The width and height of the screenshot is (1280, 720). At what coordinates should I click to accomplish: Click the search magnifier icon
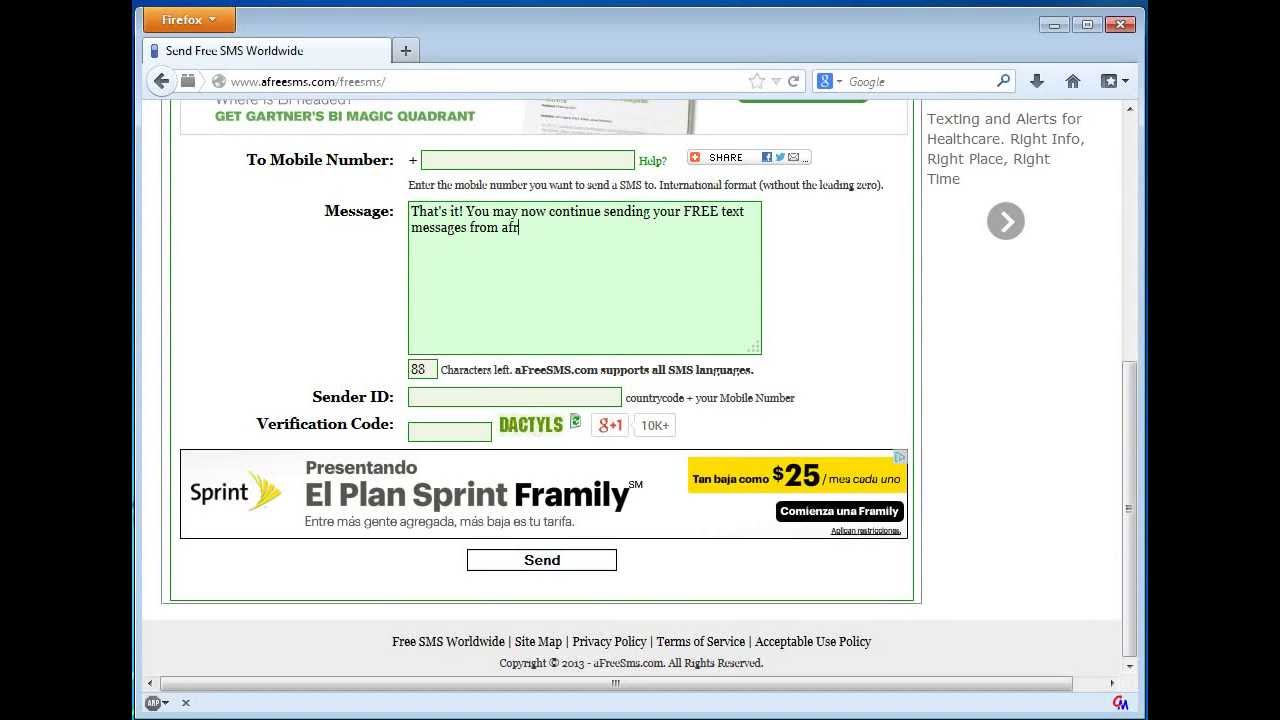(1003, 81)
